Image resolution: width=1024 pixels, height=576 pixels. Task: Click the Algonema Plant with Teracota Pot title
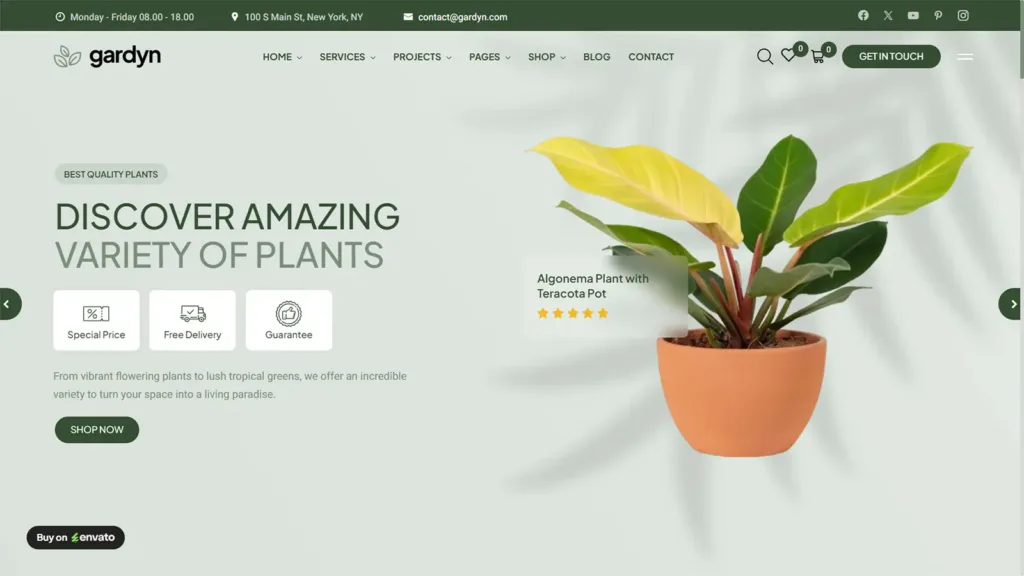point(593,286)
